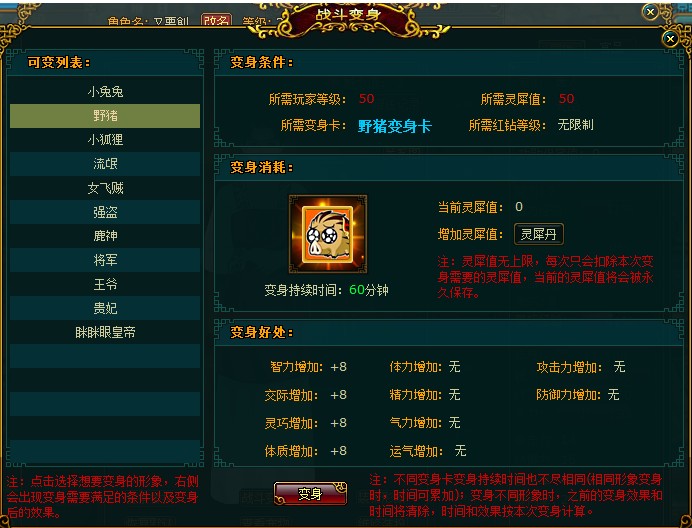The image size is (692, 528).
Task: Select 王爷 list entry
Action: click(105, 284)
